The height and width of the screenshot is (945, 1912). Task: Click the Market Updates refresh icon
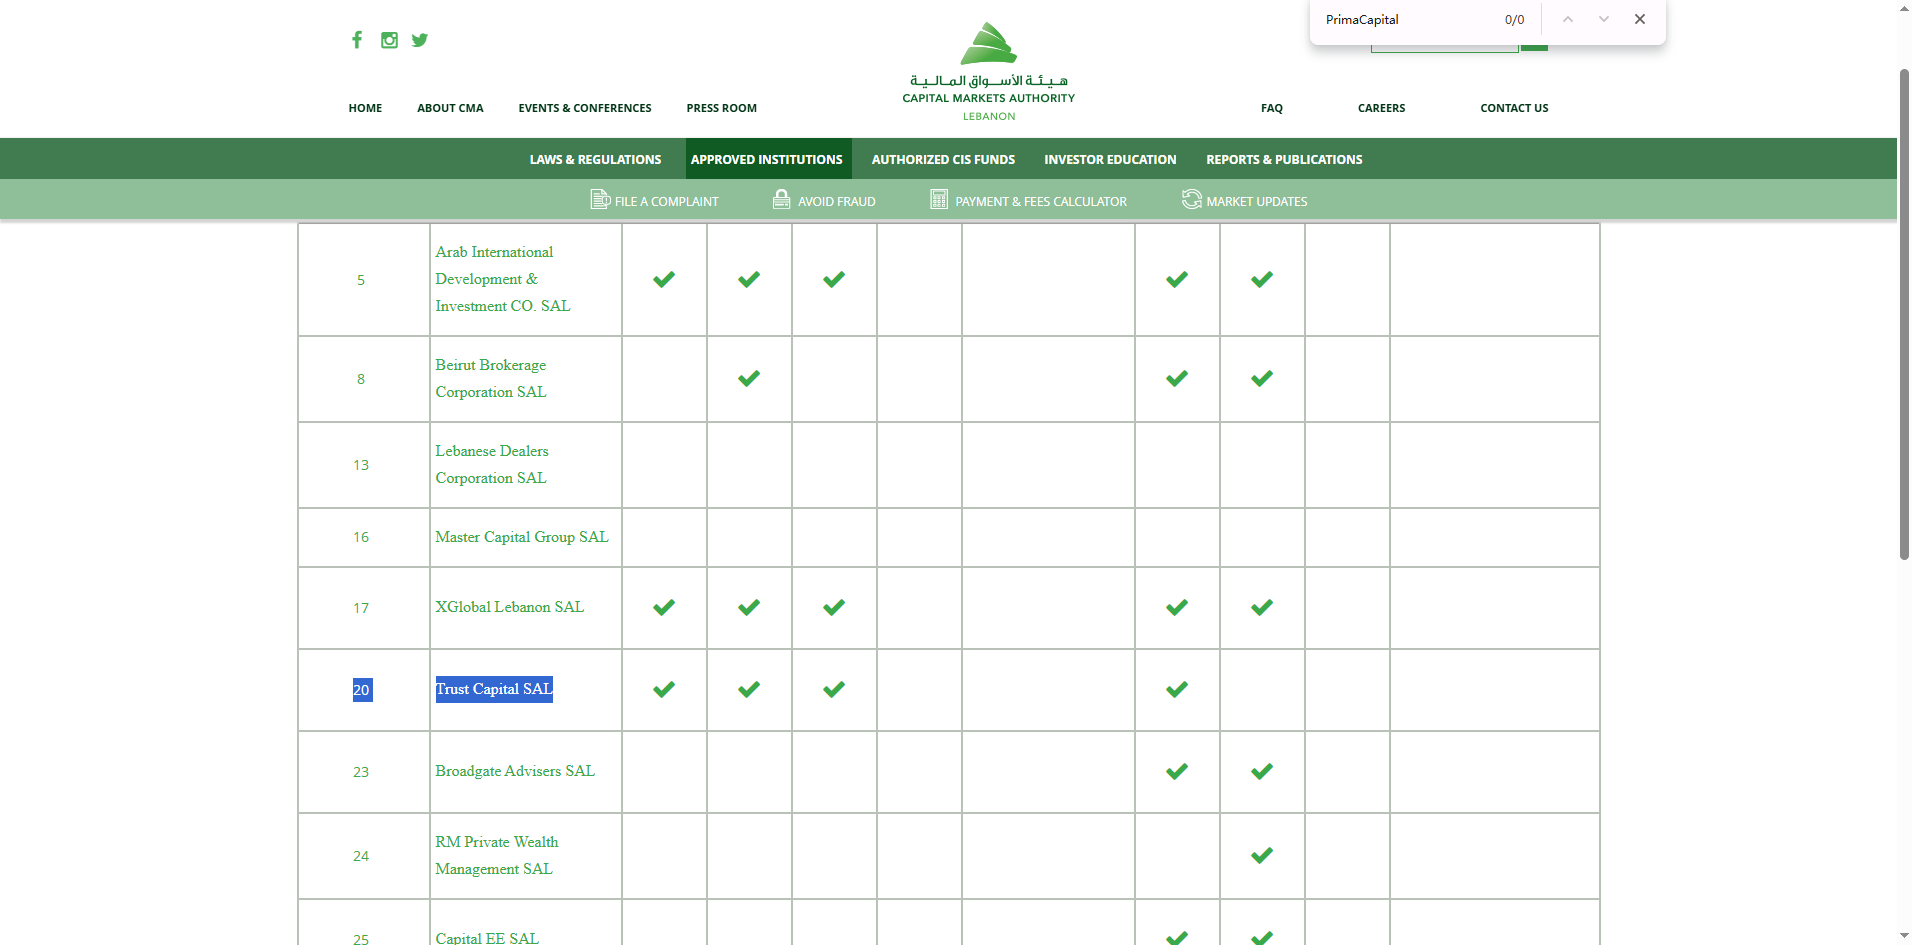[x=1191, y=200]
